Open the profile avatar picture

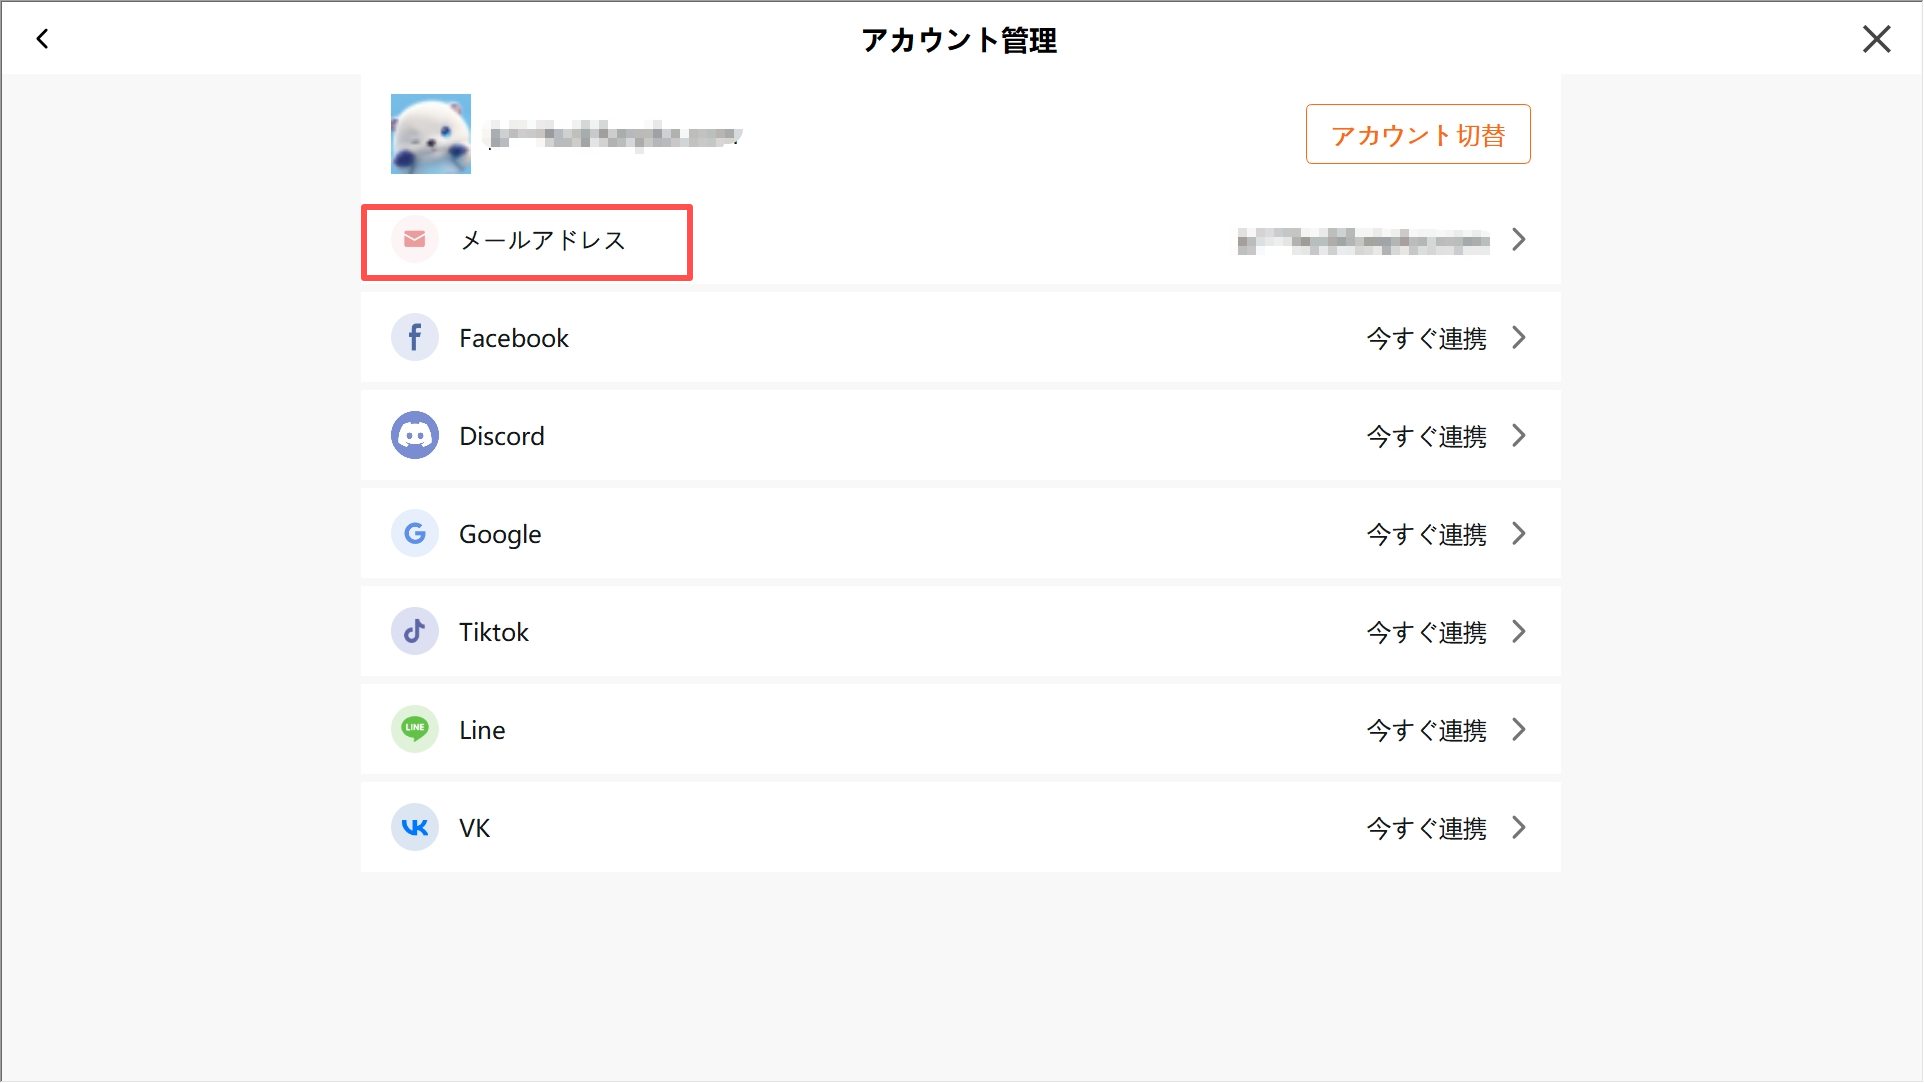[430, 134]
